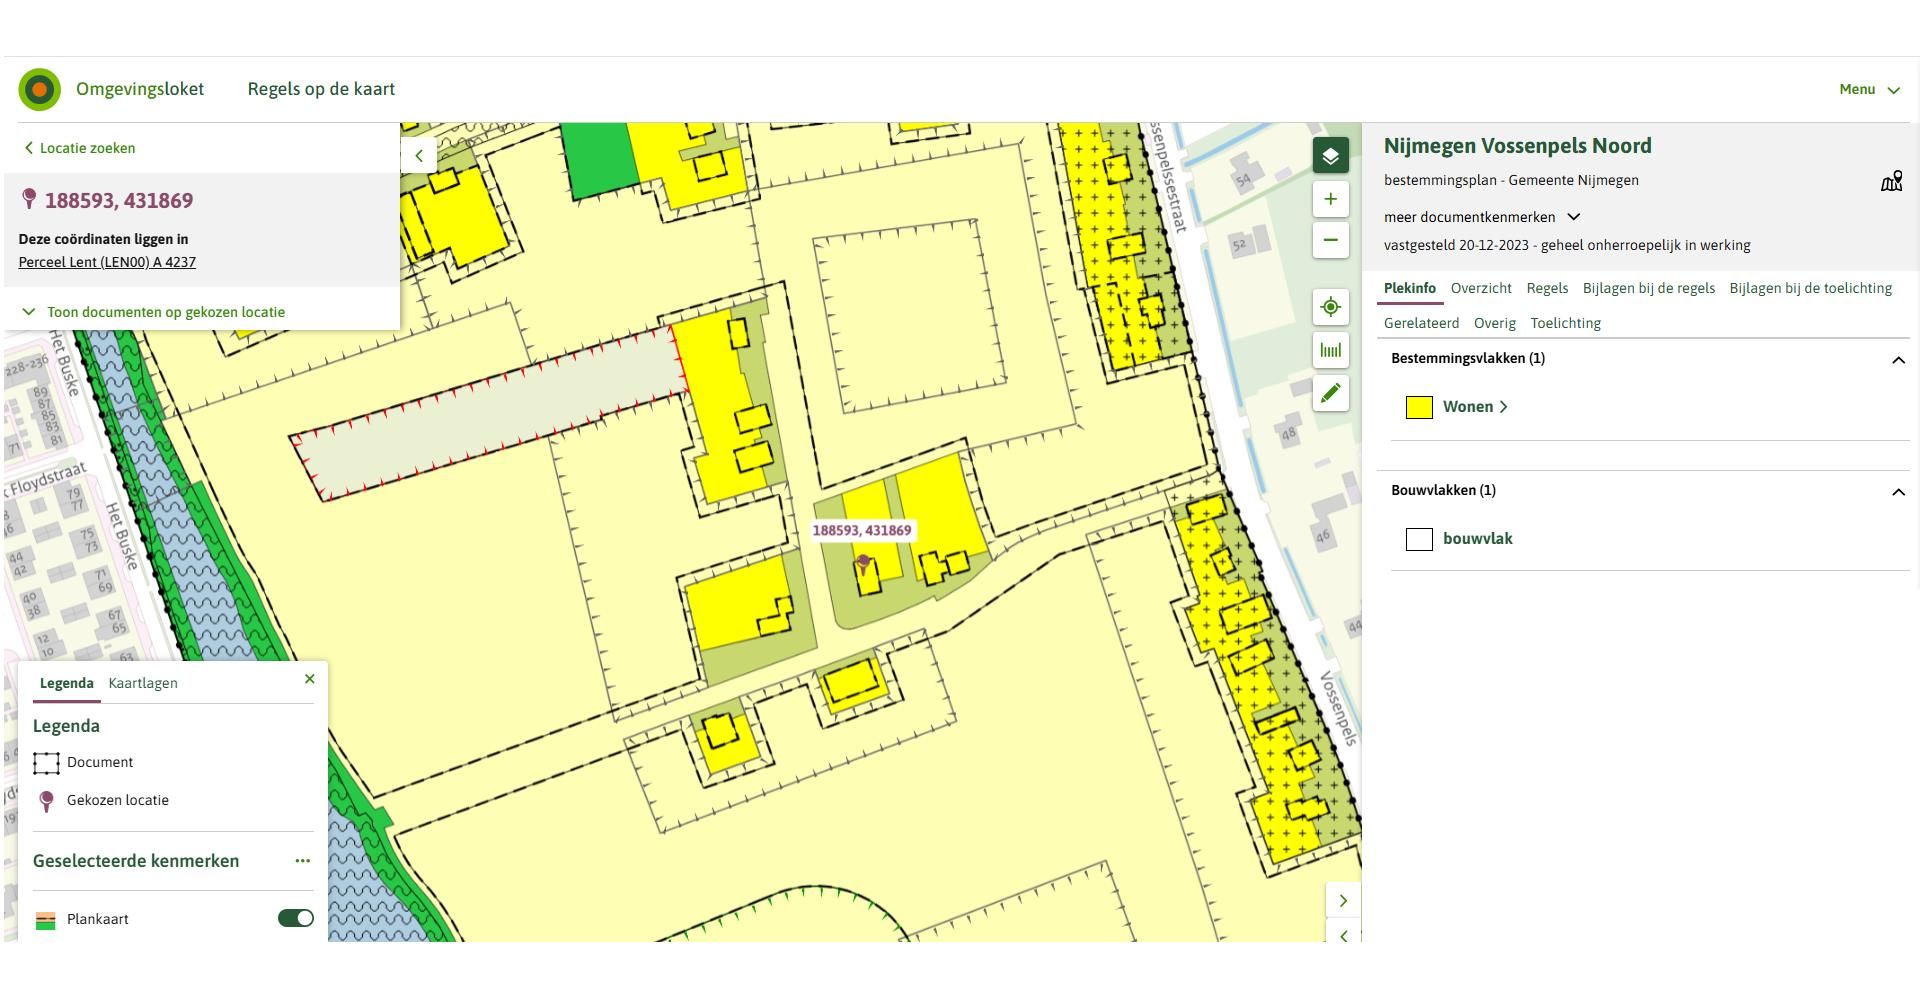Collapse the Bestemmingsvlakken section
Viewport: 1920px width, 1006px height.
[x=1898, y=360]
